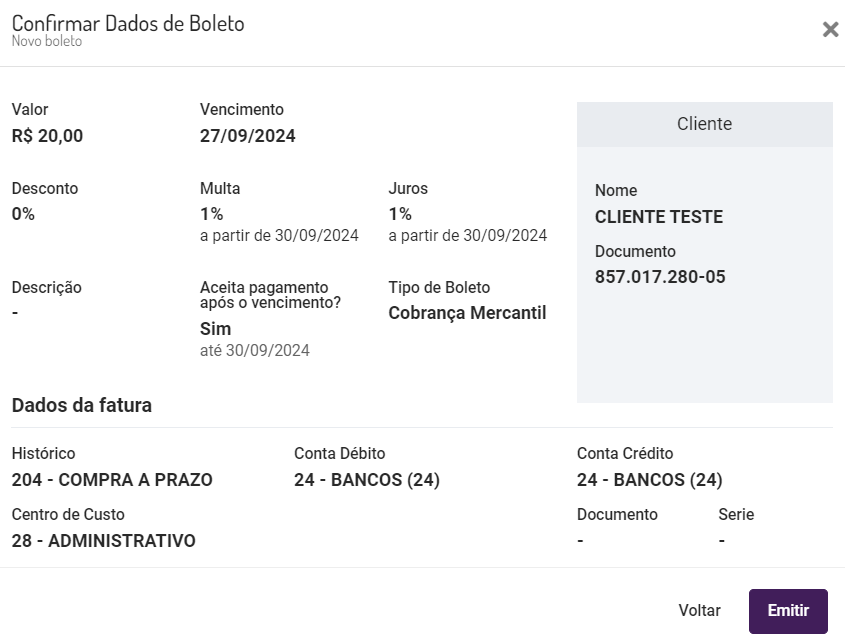
Task: Go back with the Voltar button
Action: (x=699, y=611)
